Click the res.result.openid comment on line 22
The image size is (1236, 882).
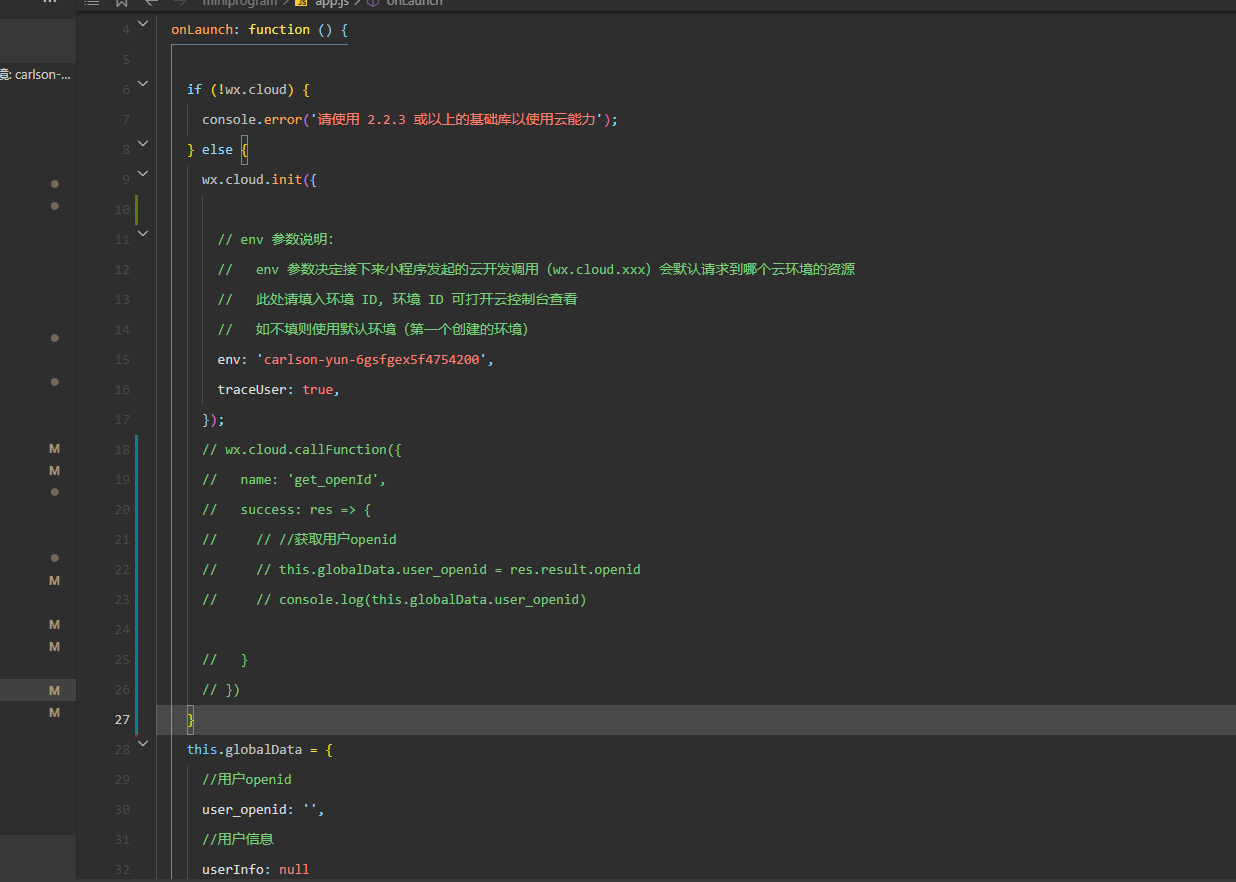[x=421, y=570]
